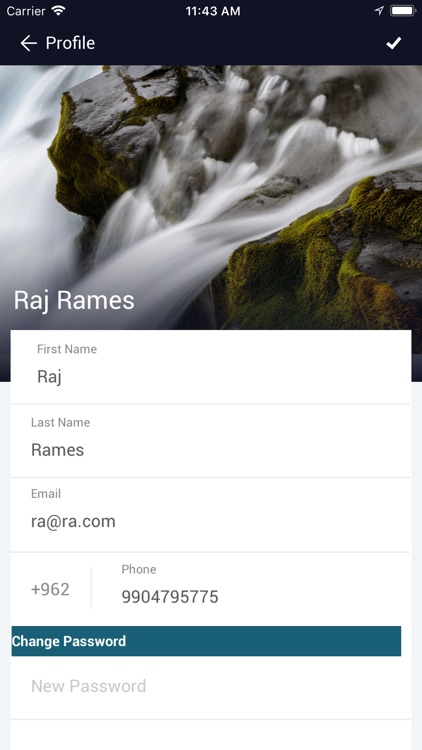Tap the 11:43 AM clock
The height and width of the screenshot is (750, 422).
(x=213, y=11)
